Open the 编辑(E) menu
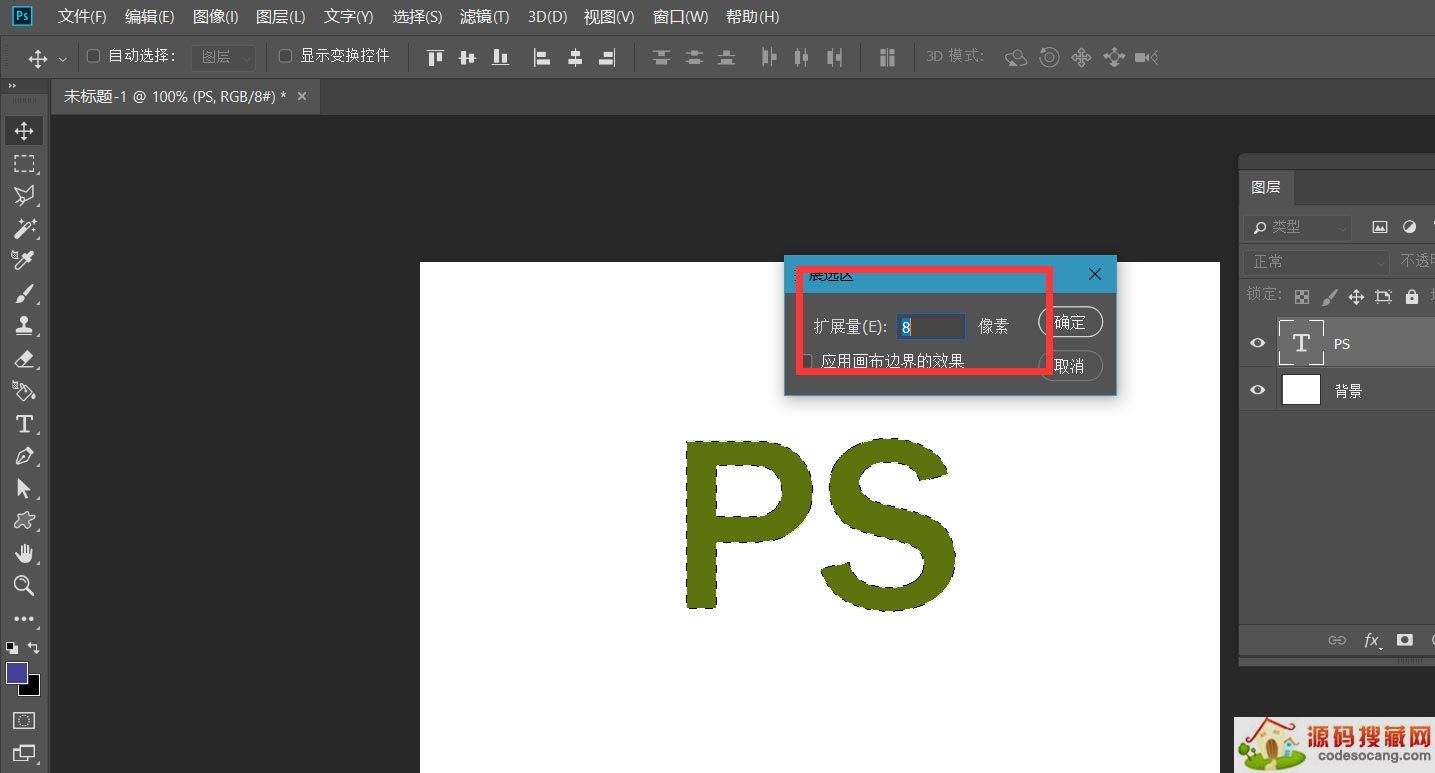Image resolution: width=1435 pixels, height=773 pixels. point(149,17)
